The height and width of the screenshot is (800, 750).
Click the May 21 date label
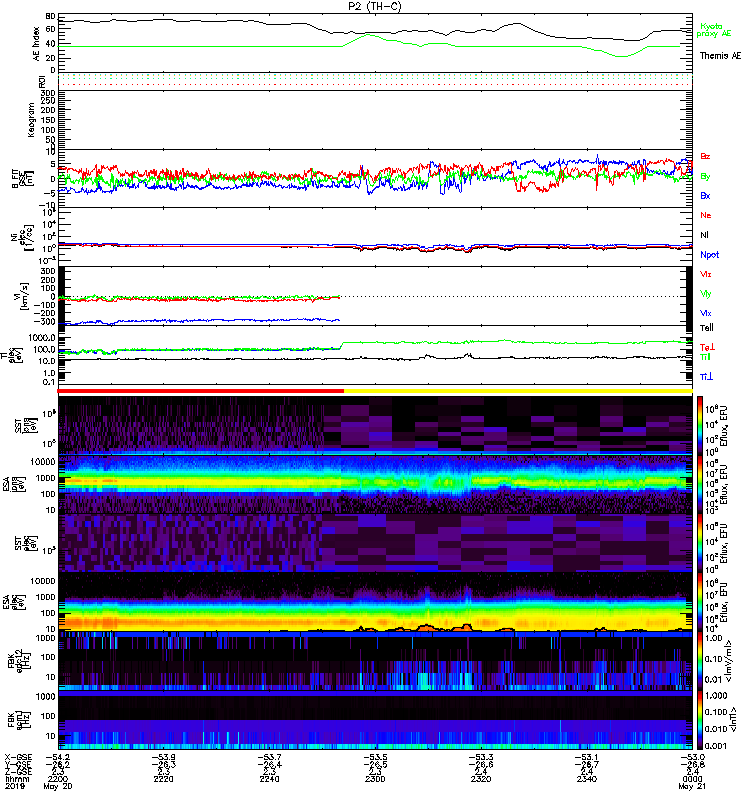pos(692,786)
